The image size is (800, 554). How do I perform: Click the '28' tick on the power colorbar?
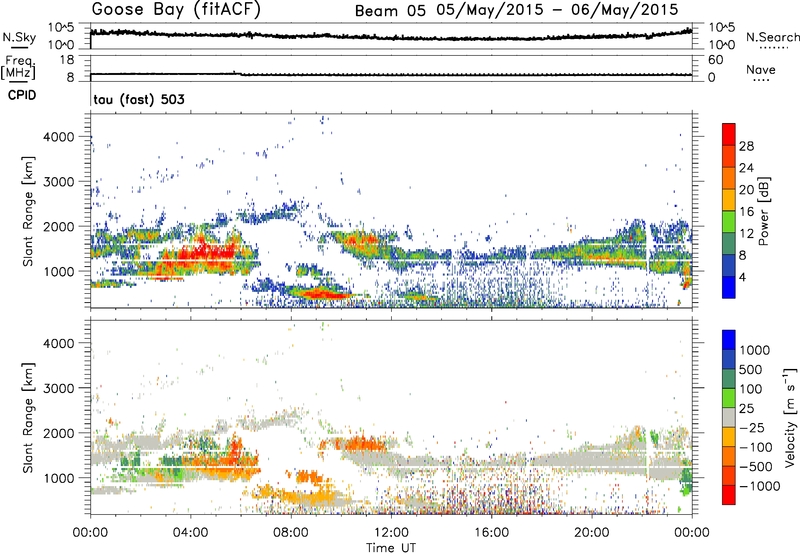(746, 146)
